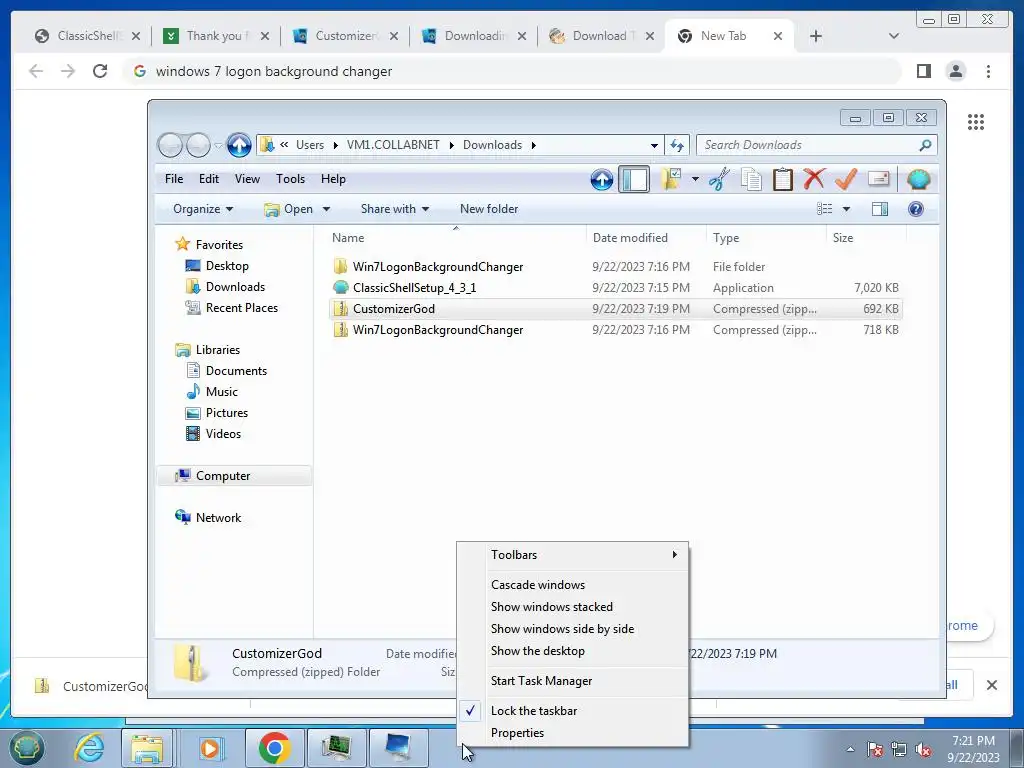Viewport: 1024px width, 768px height.
Task: Open Chrome side panel icon
Action: click(x=923, y=71)
